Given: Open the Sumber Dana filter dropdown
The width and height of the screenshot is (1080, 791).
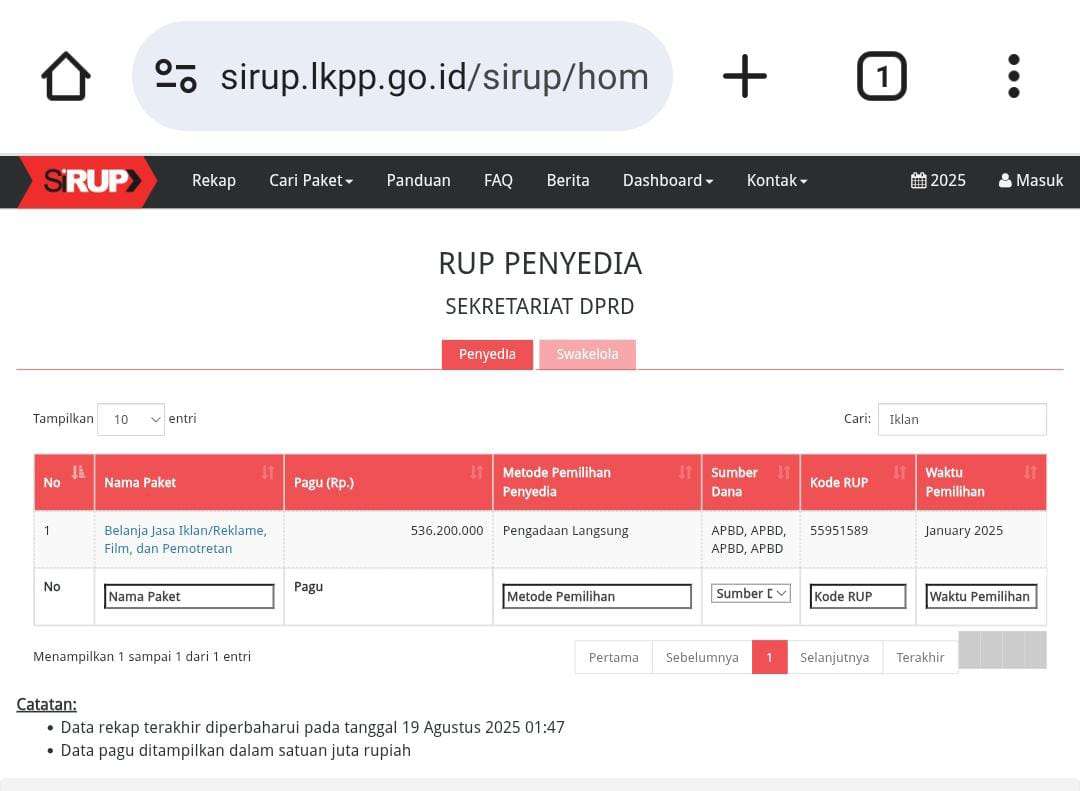Looking at the screenshot, I should coord(751,594).
